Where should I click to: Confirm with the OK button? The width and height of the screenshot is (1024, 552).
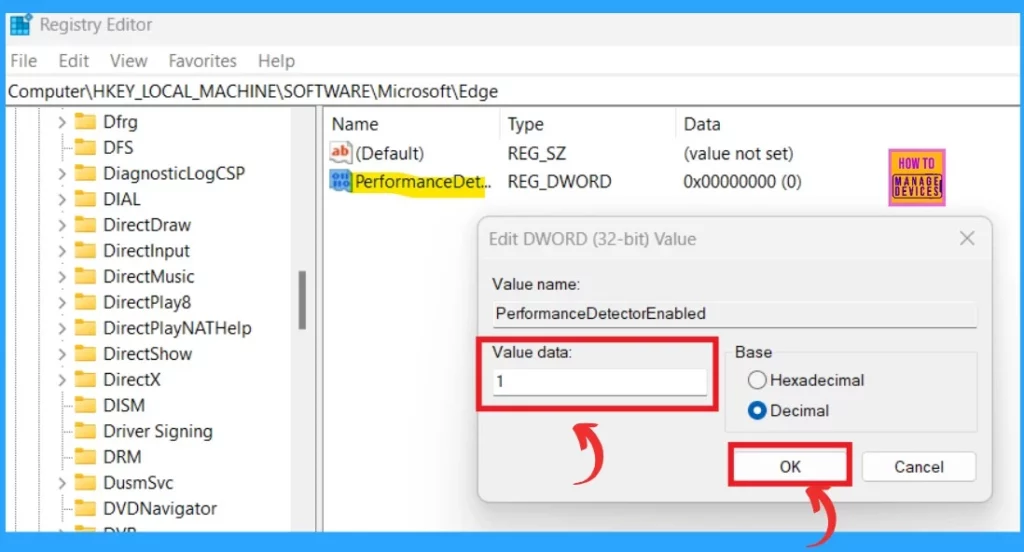(790, 466)
